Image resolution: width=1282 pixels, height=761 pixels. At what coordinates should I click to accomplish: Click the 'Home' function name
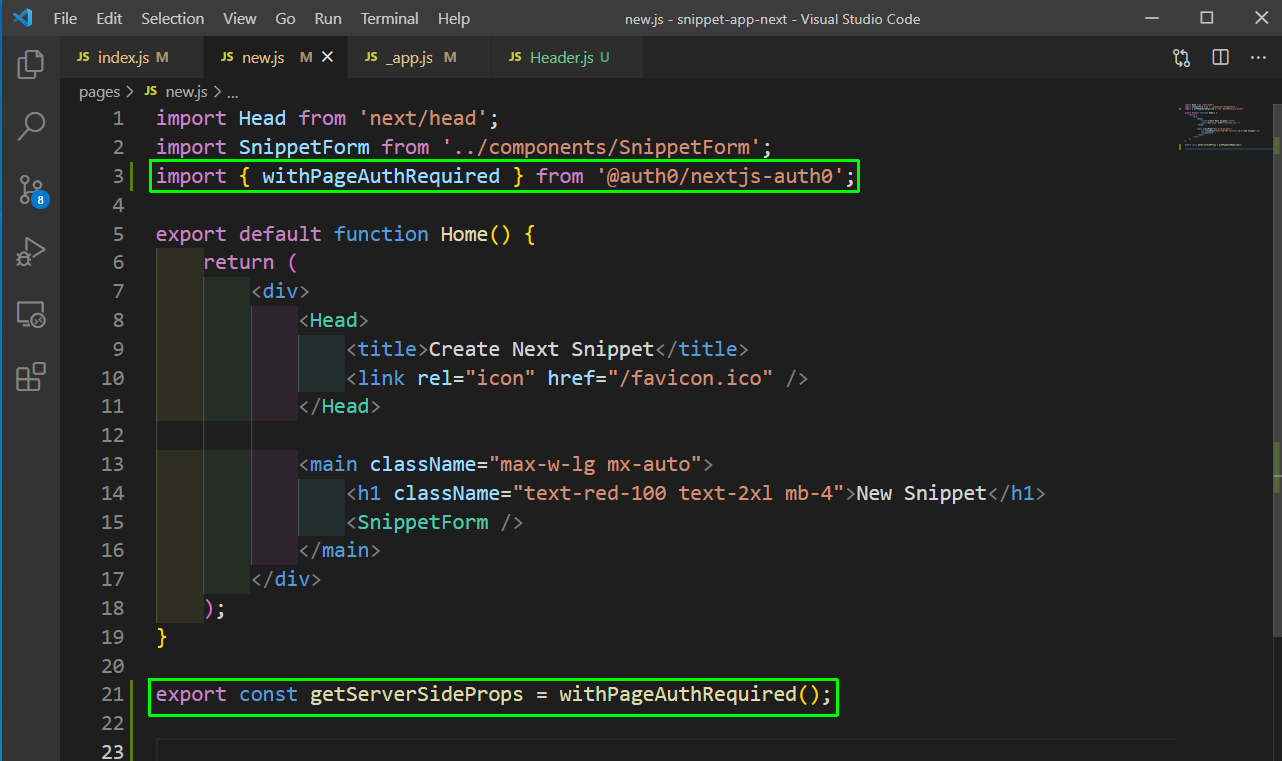[465, 234]
